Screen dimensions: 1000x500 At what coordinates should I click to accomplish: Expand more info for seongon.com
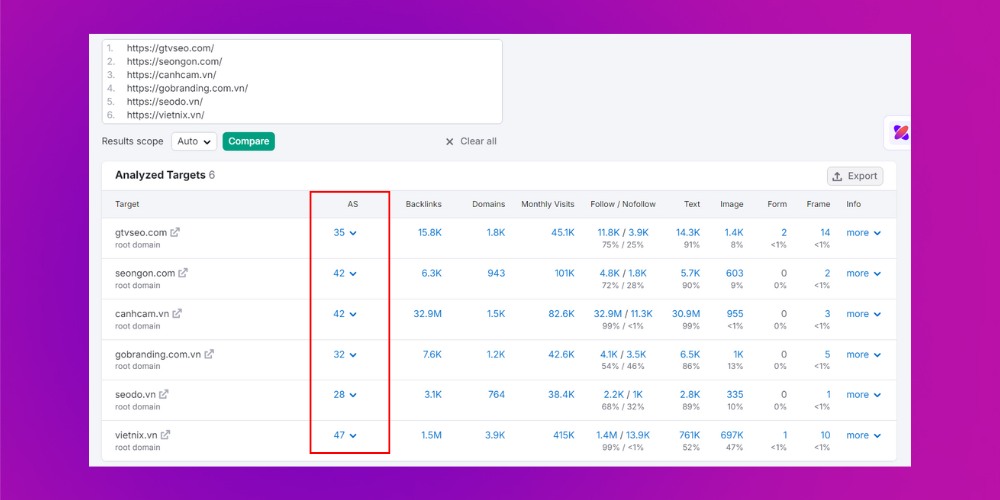(x=864, y=273)
